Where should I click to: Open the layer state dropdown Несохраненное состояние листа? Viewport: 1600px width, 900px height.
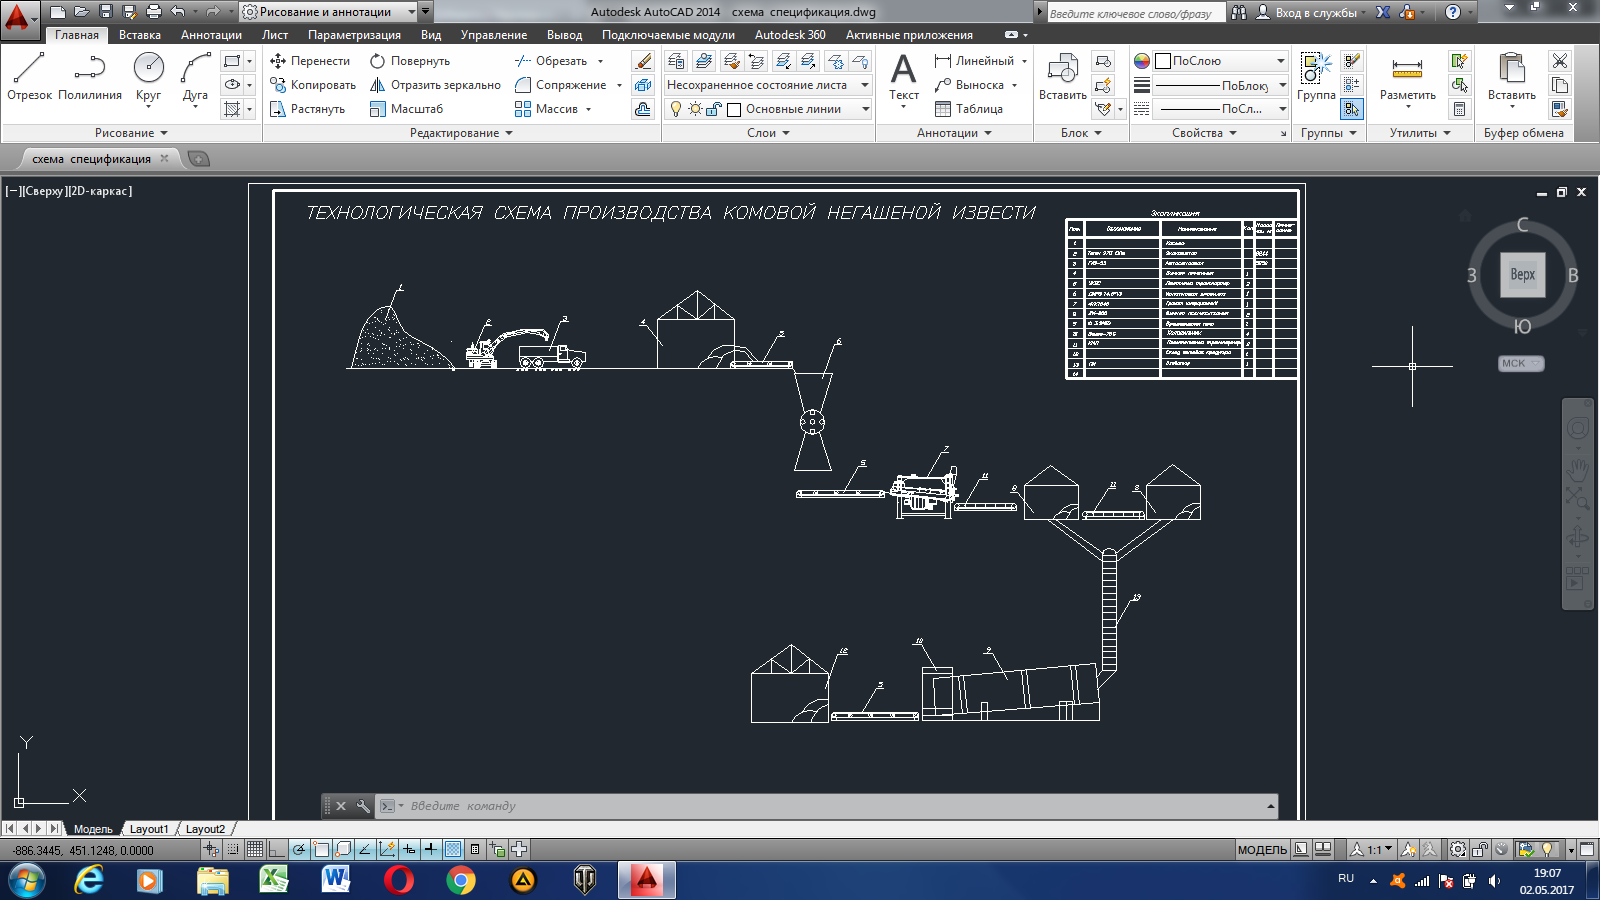point(768,85)
